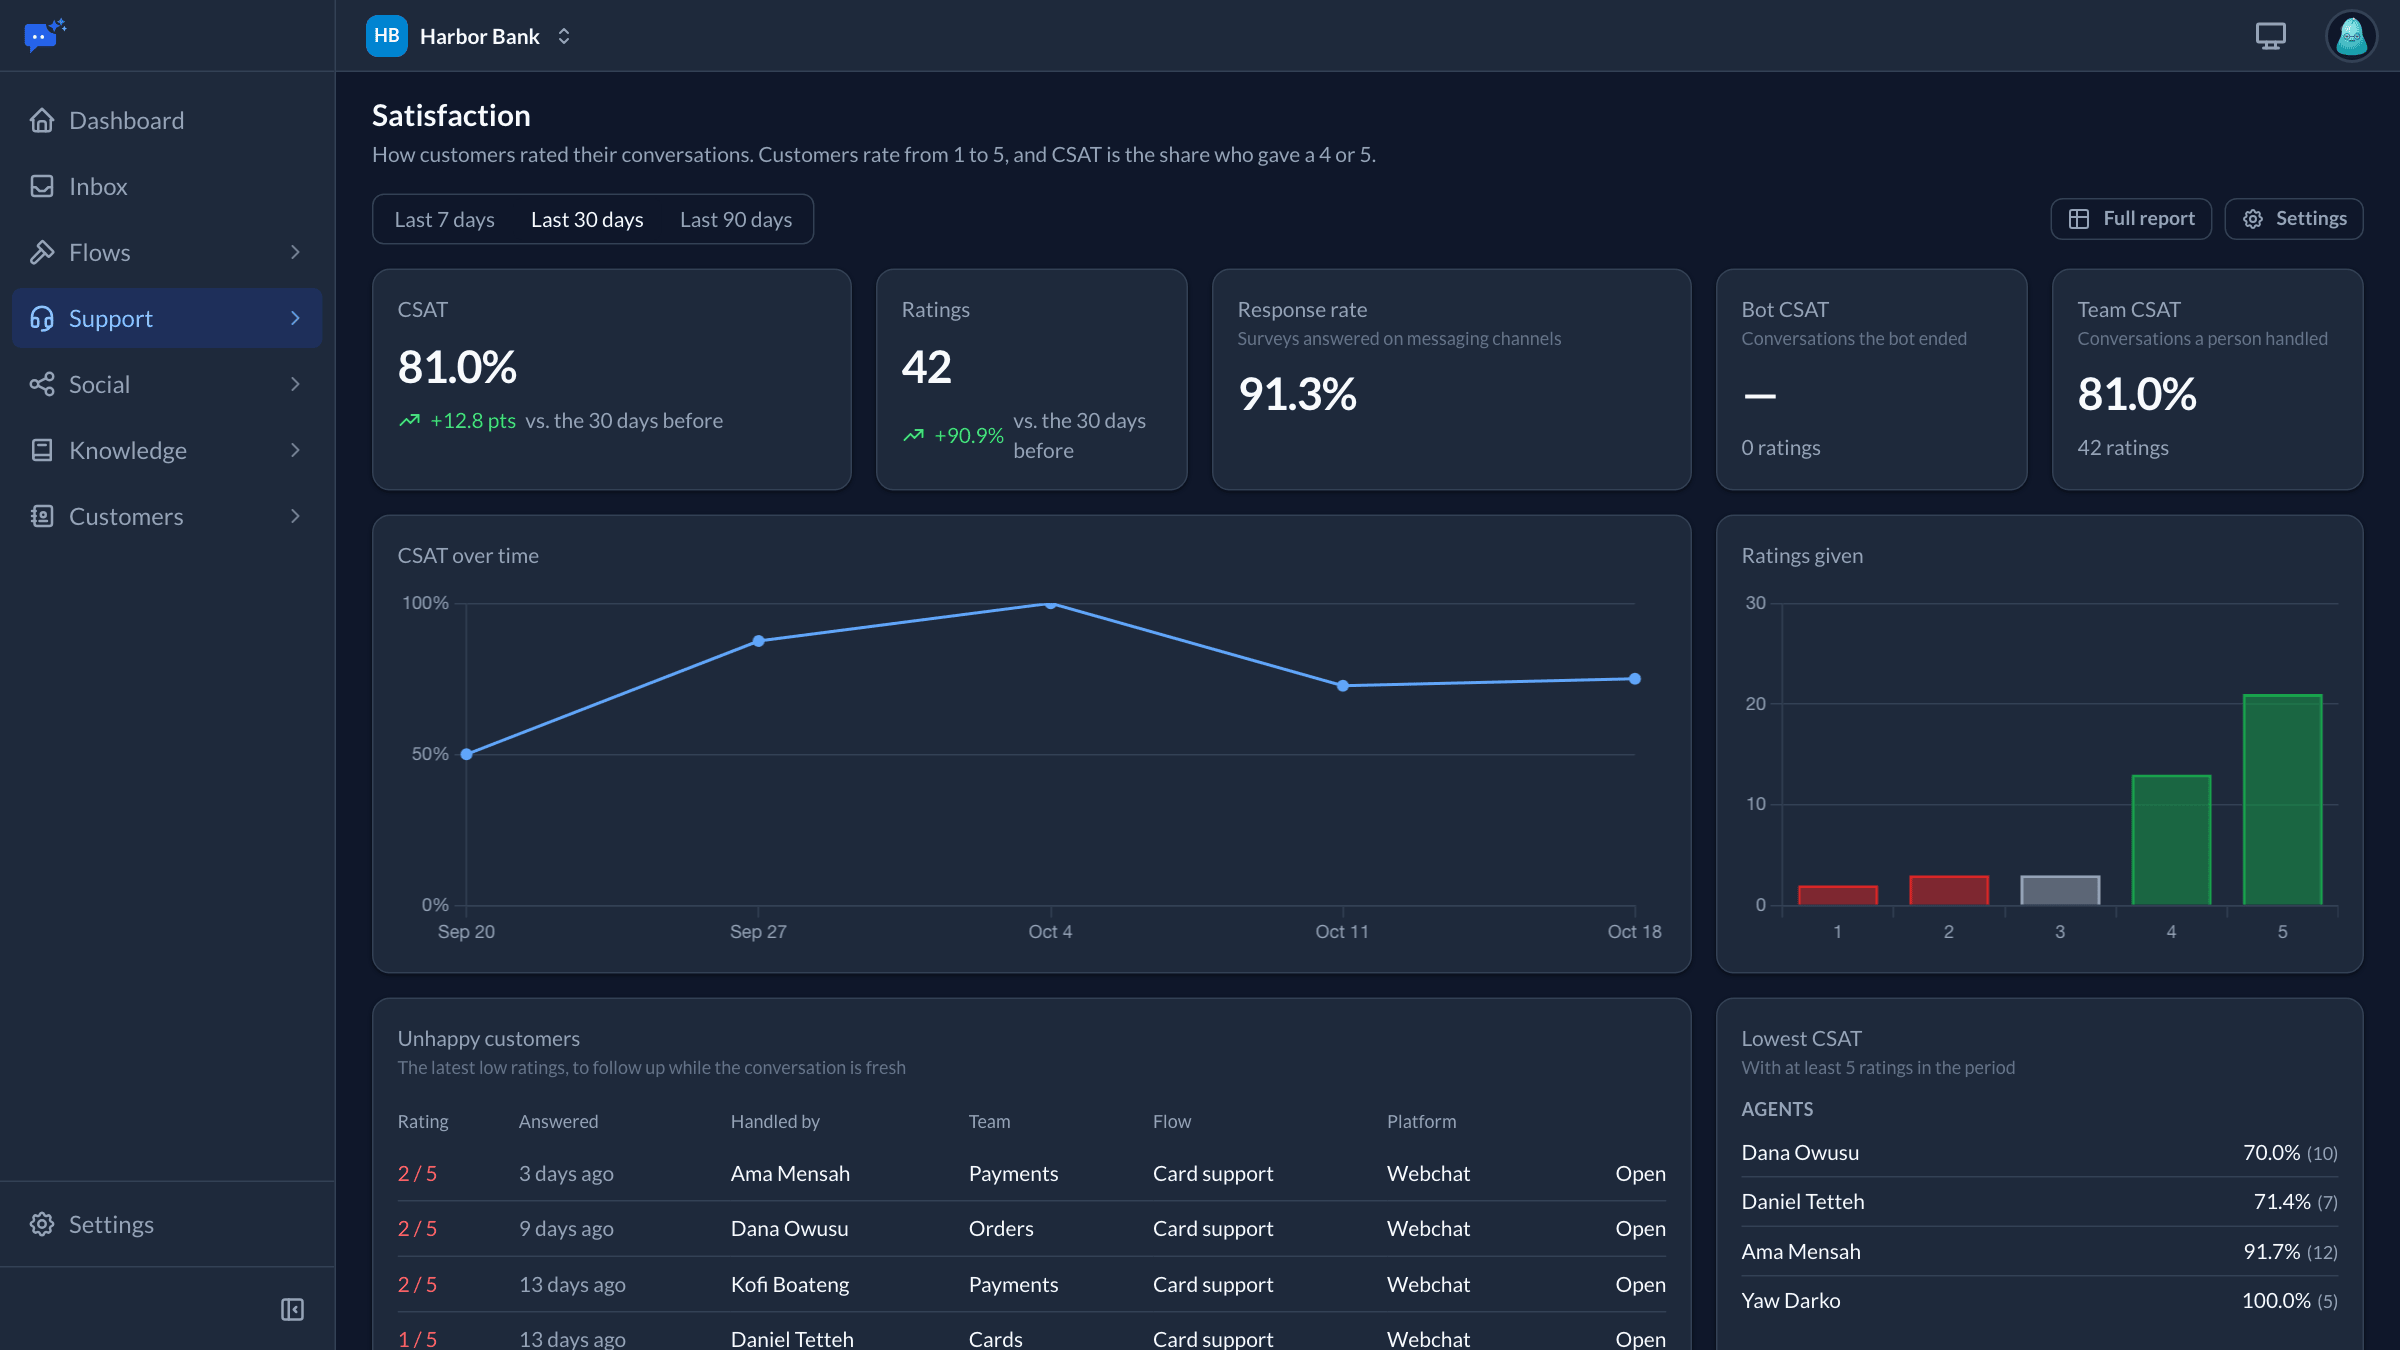Click the red bar for rating 2
The width and height of the screenshot is (2400, 1350).
pyautogui.click(x=1949, y=891)
